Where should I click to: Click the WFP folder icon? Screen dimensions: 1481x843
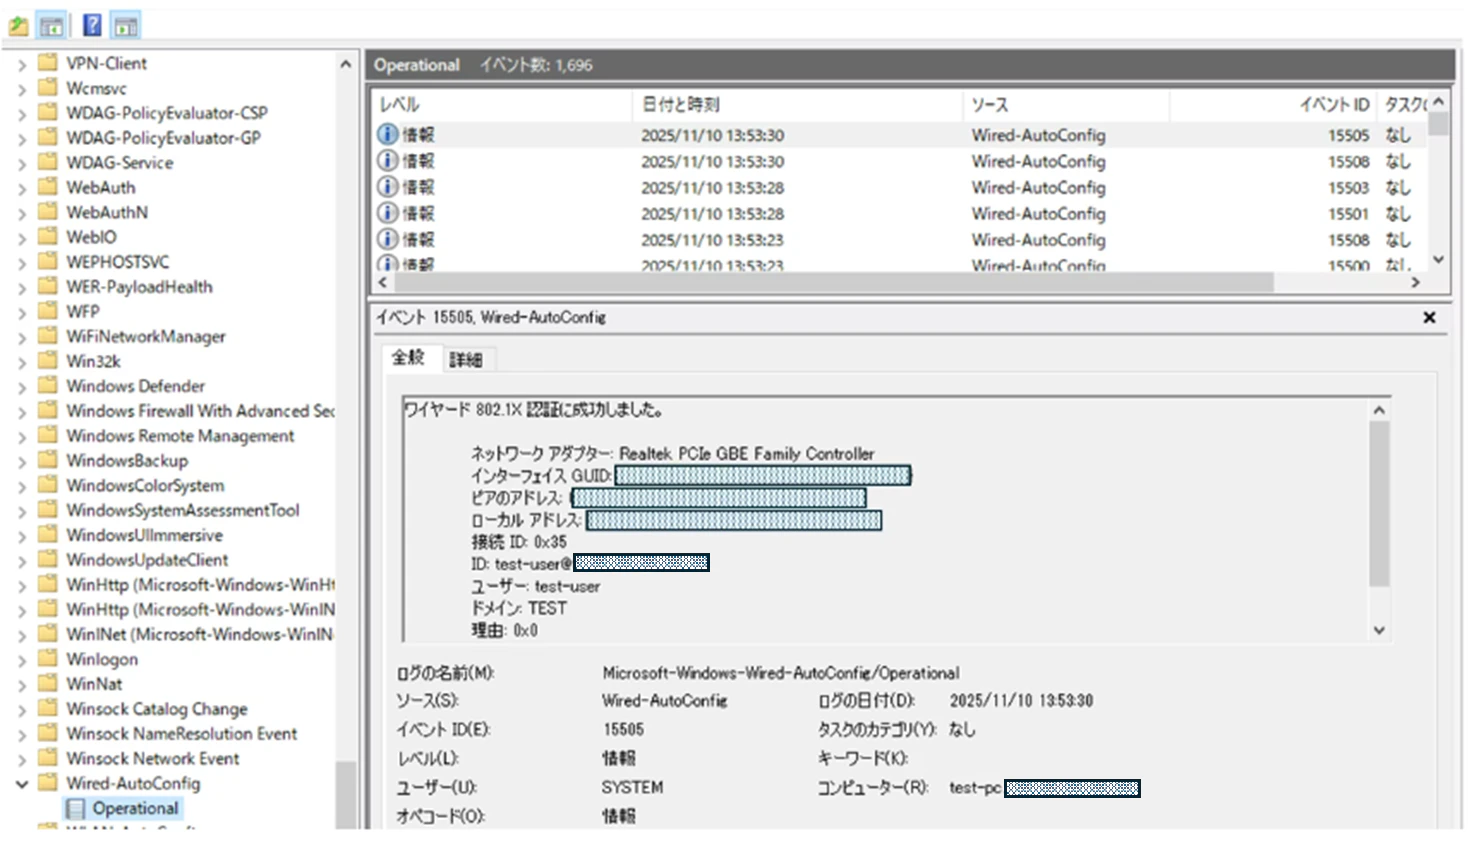pos(47,310)
